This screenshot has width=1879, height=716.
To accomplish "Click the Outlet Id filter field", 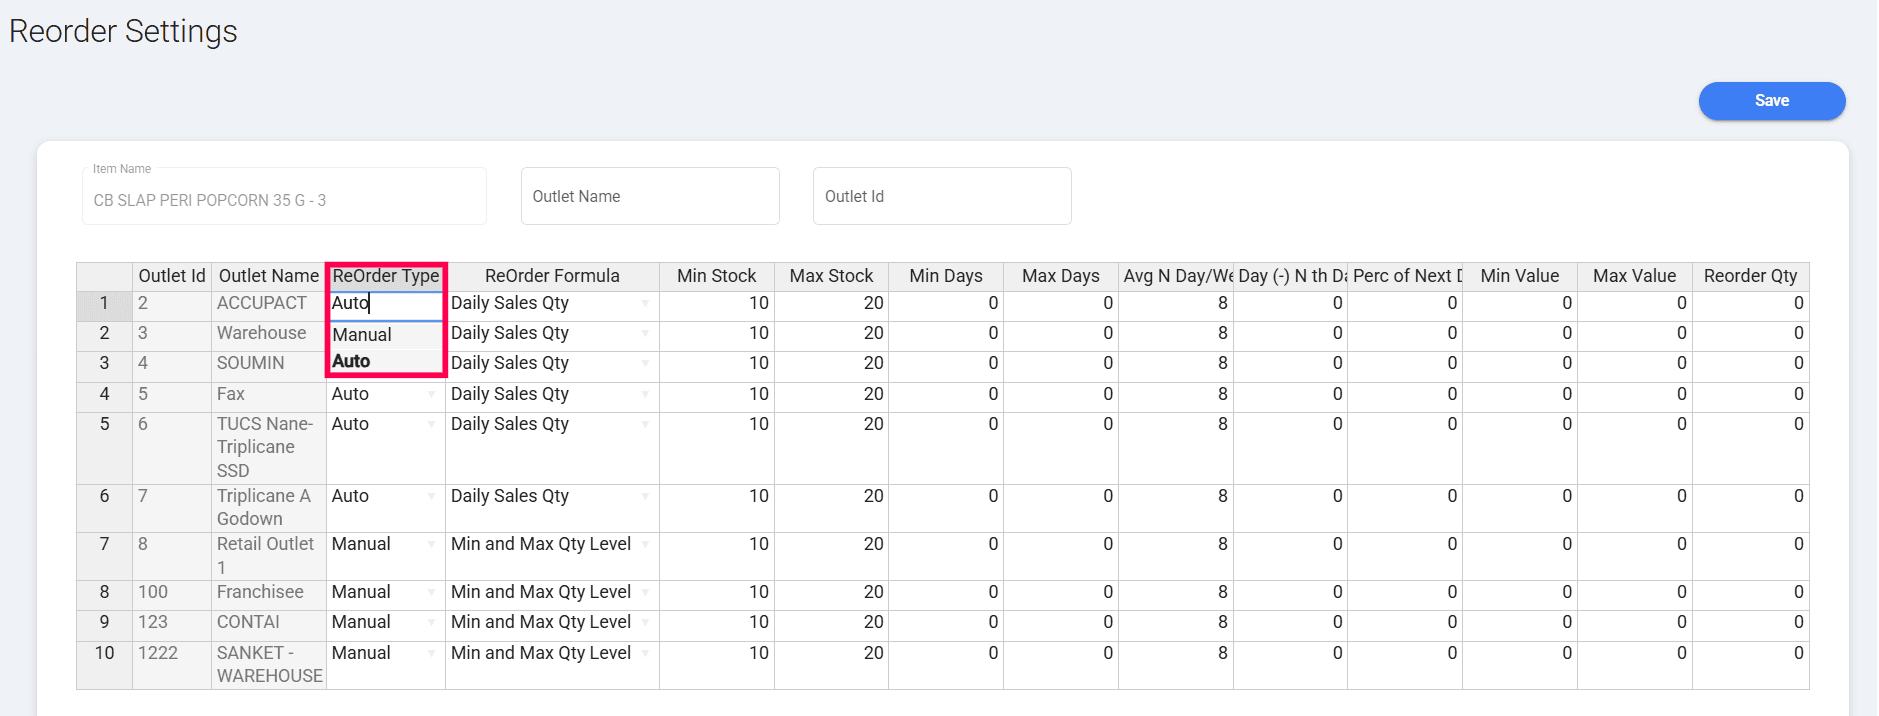I will pyautogui.click(x=941, y=197).
